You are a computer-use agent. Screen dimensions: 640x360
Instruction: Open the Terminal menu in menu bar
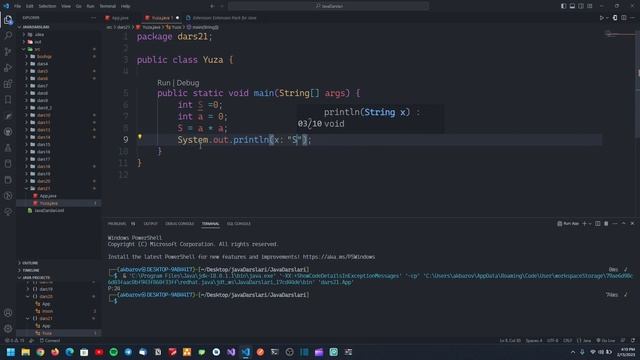point(108,6)
